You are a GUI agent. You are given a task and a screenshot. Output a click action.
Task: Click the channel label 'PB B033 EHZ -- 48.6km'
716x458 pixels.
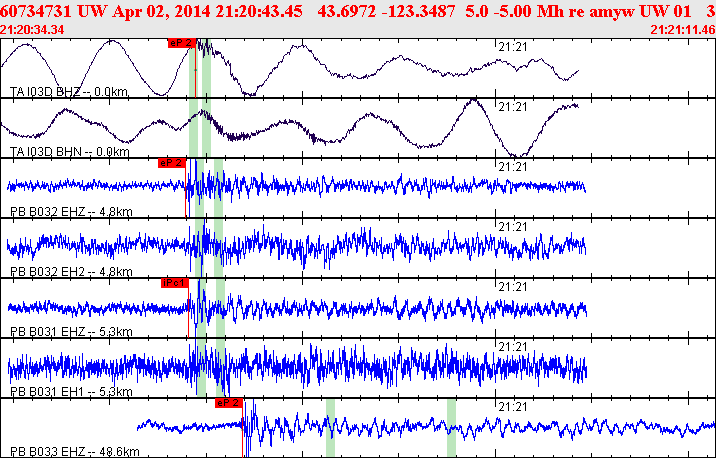pyautogui.click(x=75, y=452)
